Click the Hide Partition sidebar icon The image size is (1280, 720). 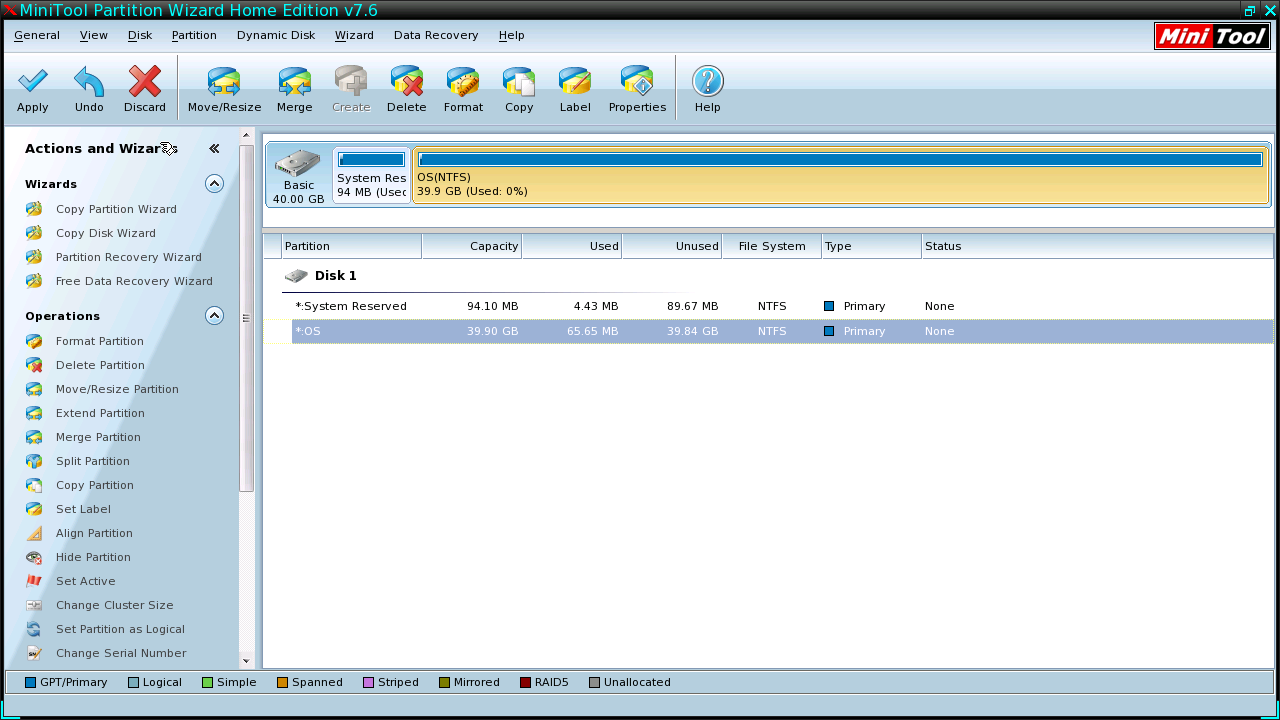tap(34, 557)
